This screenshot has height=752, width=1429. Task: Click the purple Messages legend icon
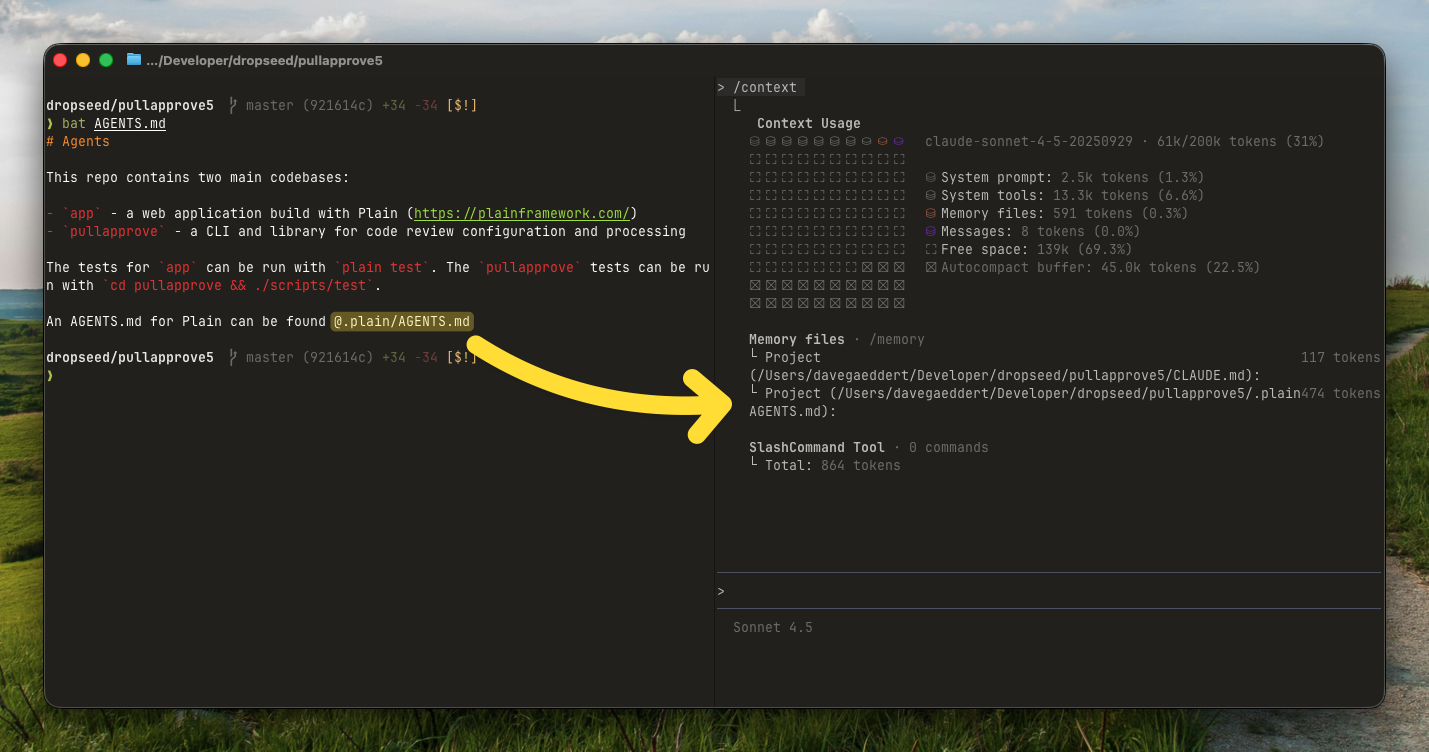click(x=931, y=232)
